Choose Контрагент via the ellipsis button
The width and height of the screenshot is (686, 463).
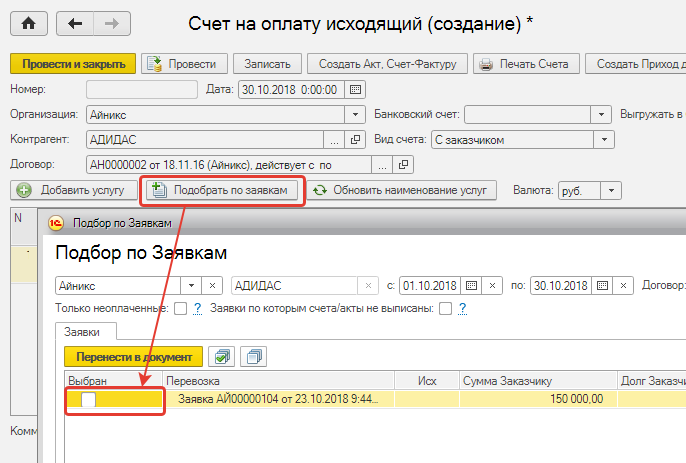pos(334,140)
